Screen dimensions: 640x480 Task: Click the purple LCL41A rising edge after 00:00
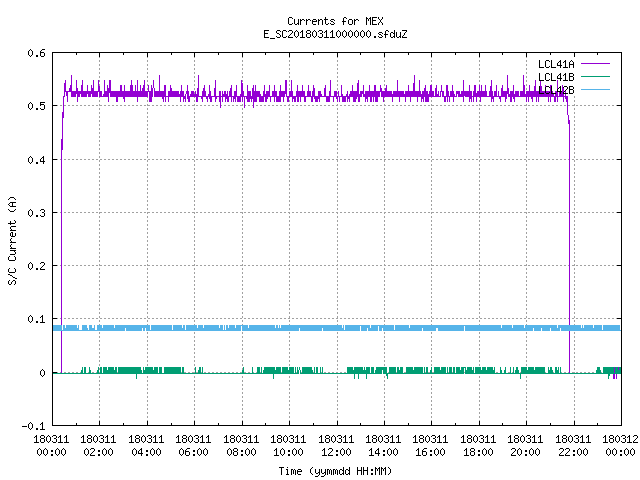tap(62, 245)
